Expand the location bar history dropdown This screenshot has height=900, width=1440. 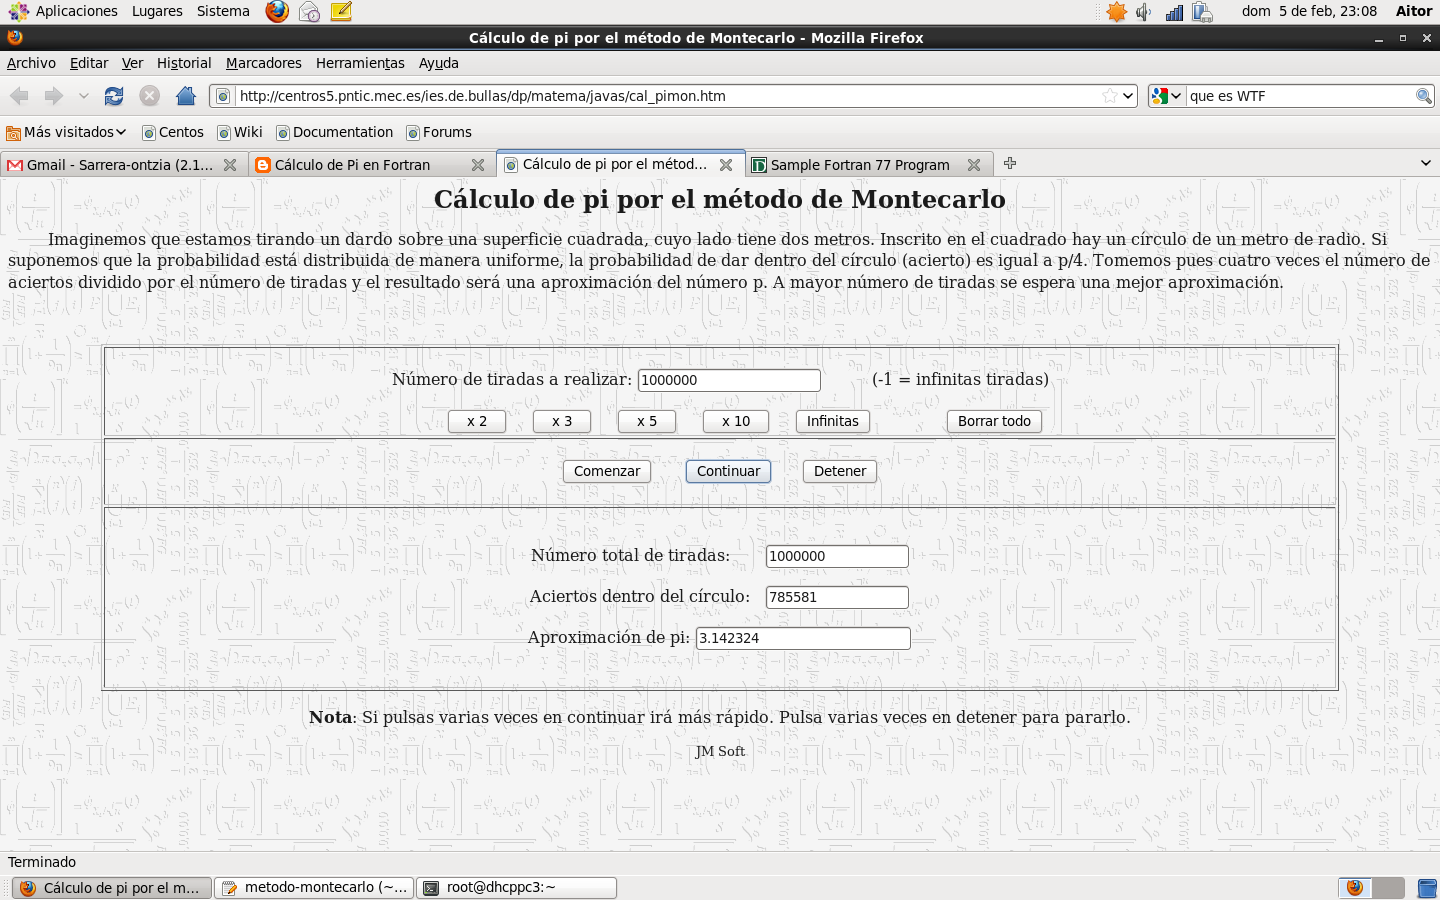[x=1129, y=96]
